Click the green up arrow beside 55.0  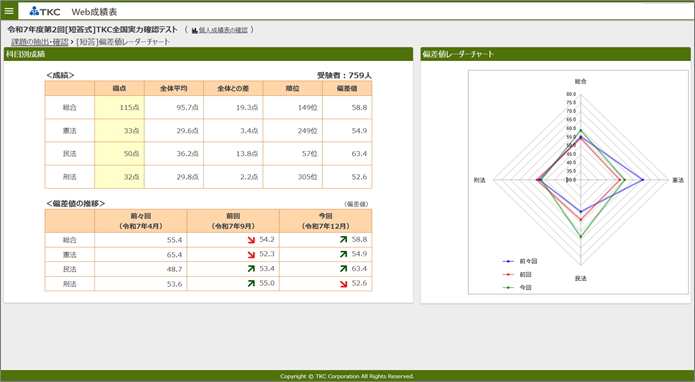tap(251, 284)
